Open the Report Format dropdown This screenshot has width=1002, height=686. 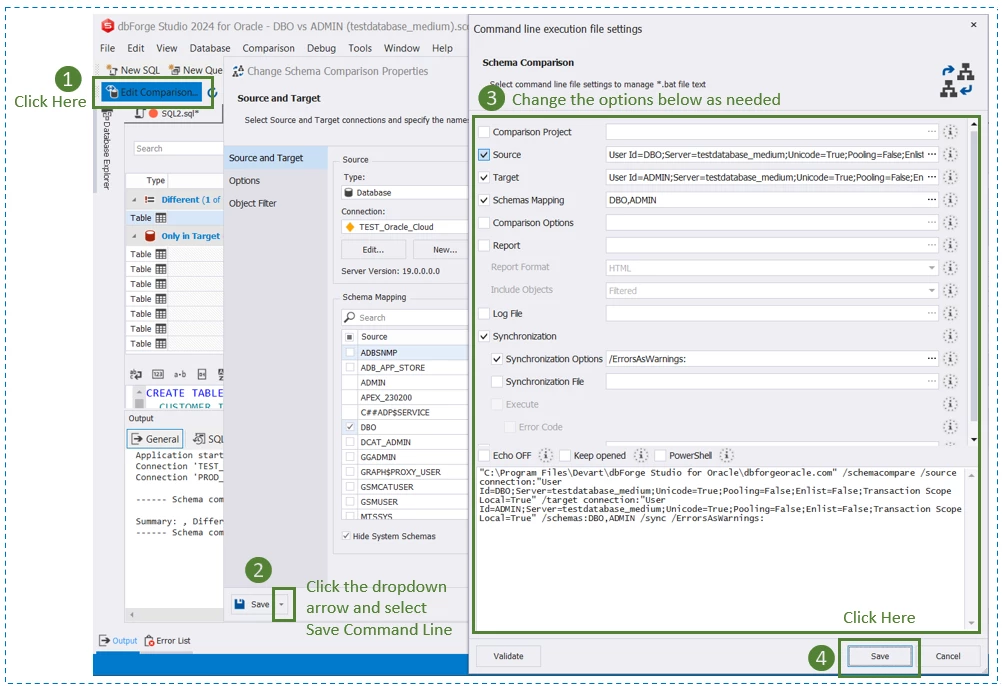click(x=932, y=268)
